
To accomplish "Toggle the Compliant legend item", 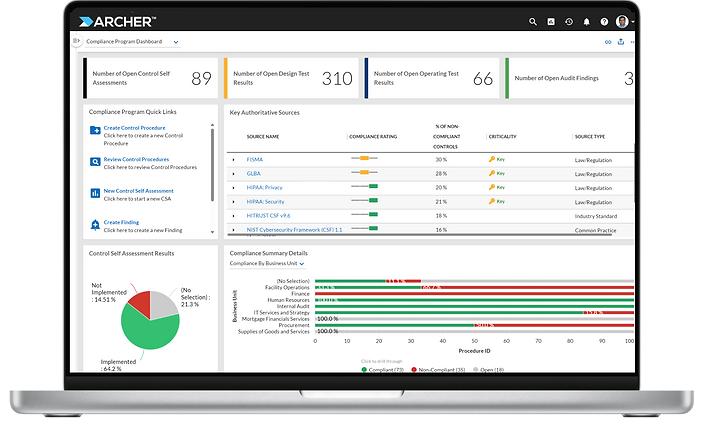I will pyautogui.click(x=382, y=369).
